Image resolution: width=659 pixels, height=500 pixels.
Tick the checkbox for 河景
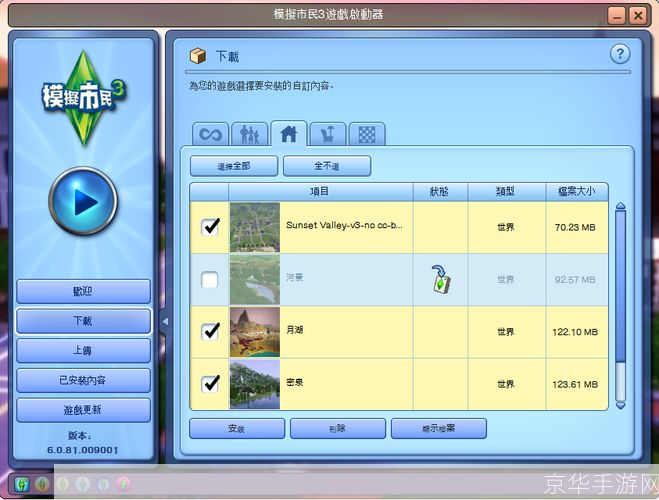[x=210, y=280]
